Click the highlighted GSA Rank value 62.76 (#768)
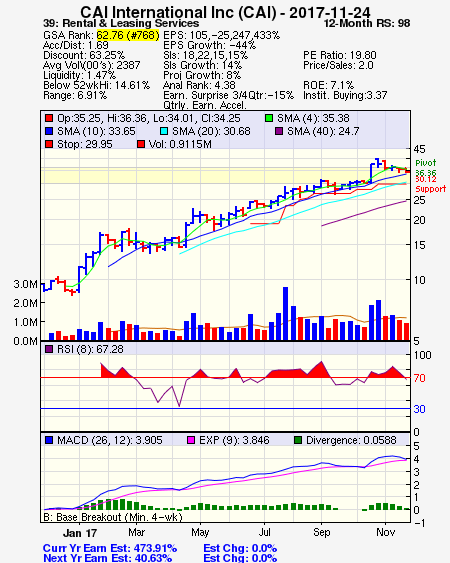 pyautogui.click(x=128, y=35)
